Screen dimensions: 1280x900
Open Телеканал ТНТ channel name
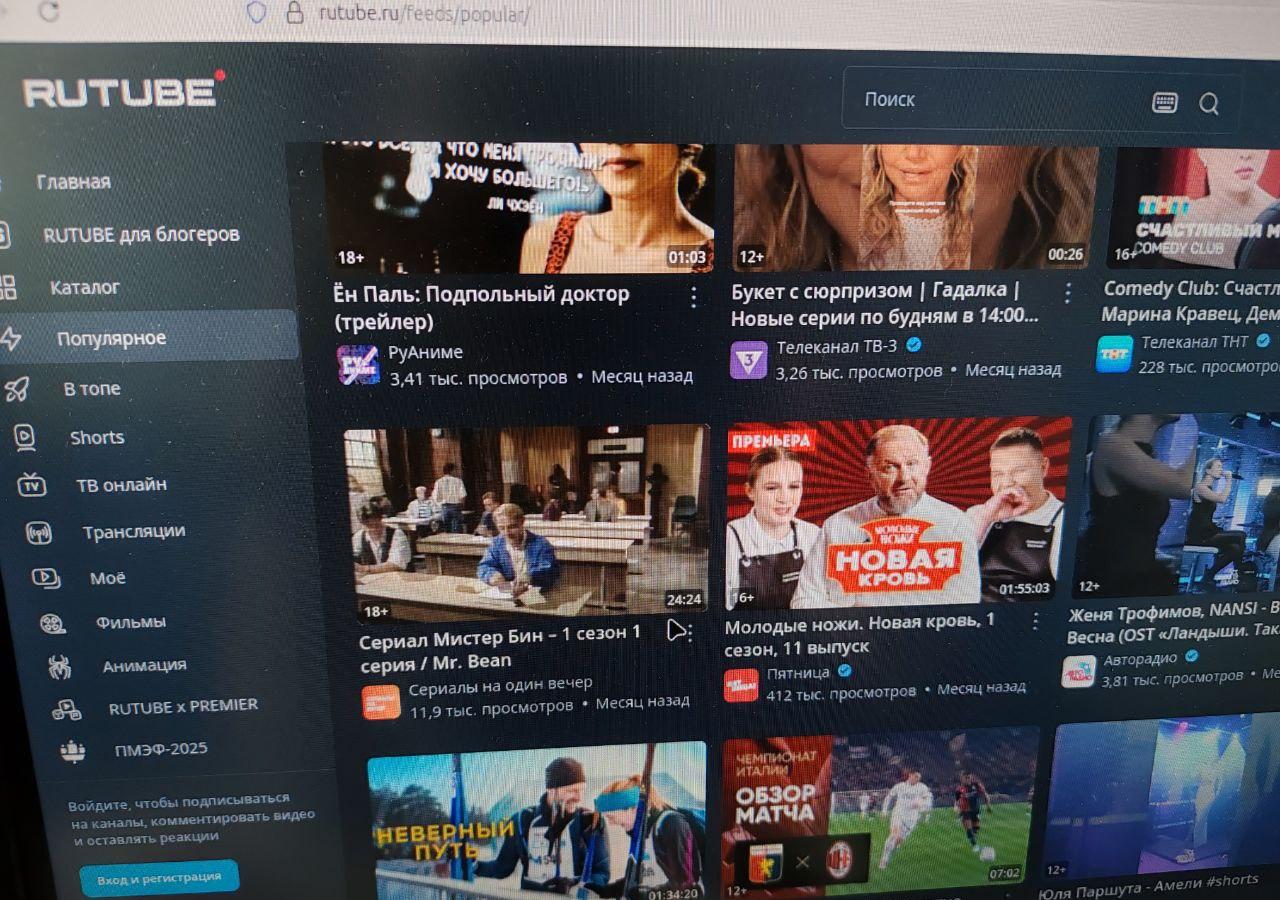[1195, 342]
